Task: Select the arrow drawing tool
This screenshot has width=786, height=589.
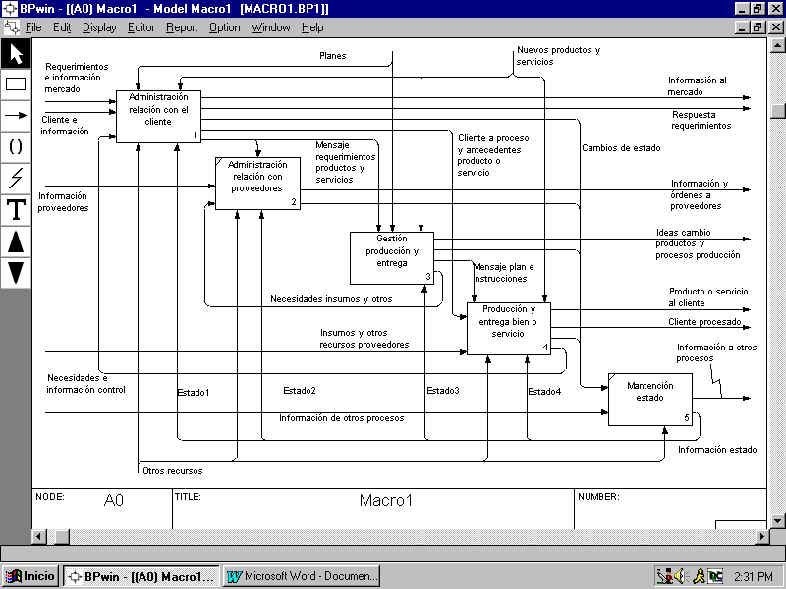Action: point(16,115)
